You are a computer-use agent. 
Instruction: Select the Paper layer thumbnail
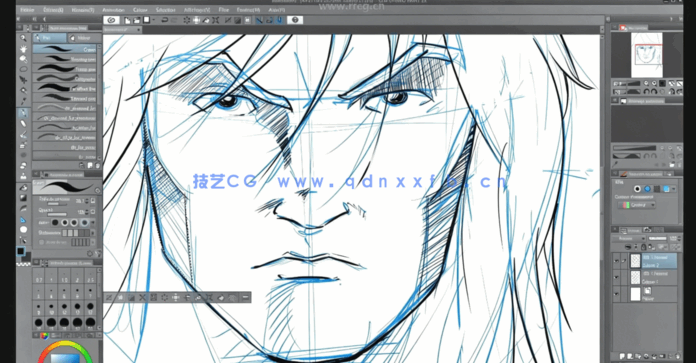[636, 294]
